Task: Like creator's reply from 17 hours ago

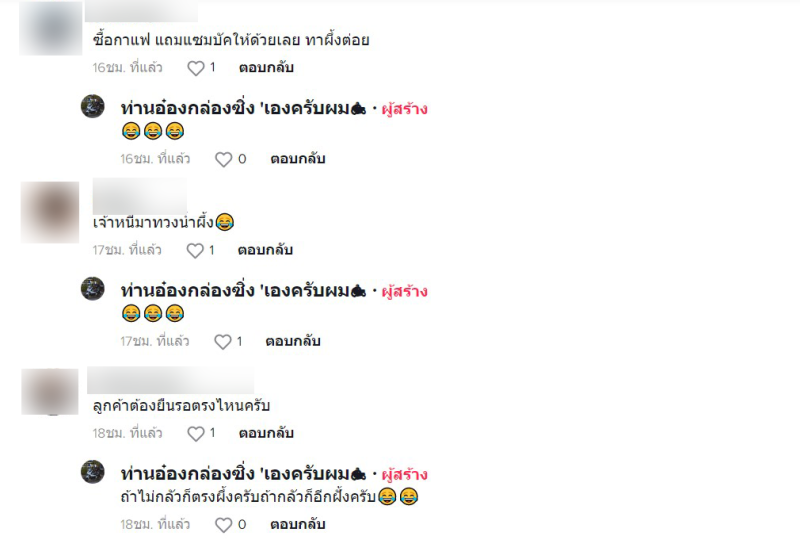Action: [222, 341]
